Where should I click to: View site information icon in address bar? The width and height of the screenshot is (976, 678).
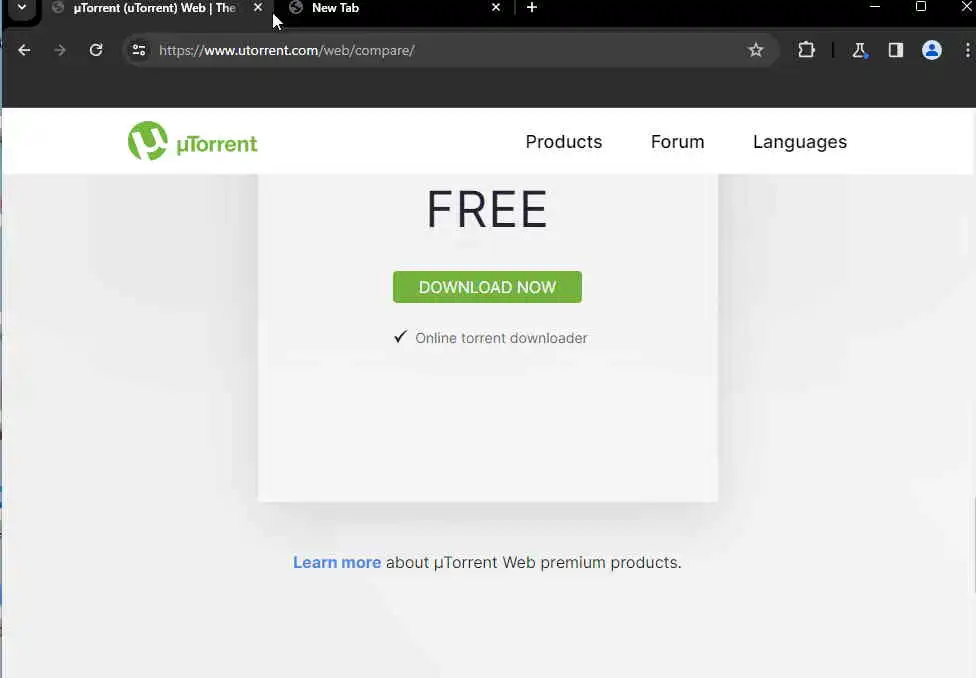pyautogui.click(x=139, y=50)
